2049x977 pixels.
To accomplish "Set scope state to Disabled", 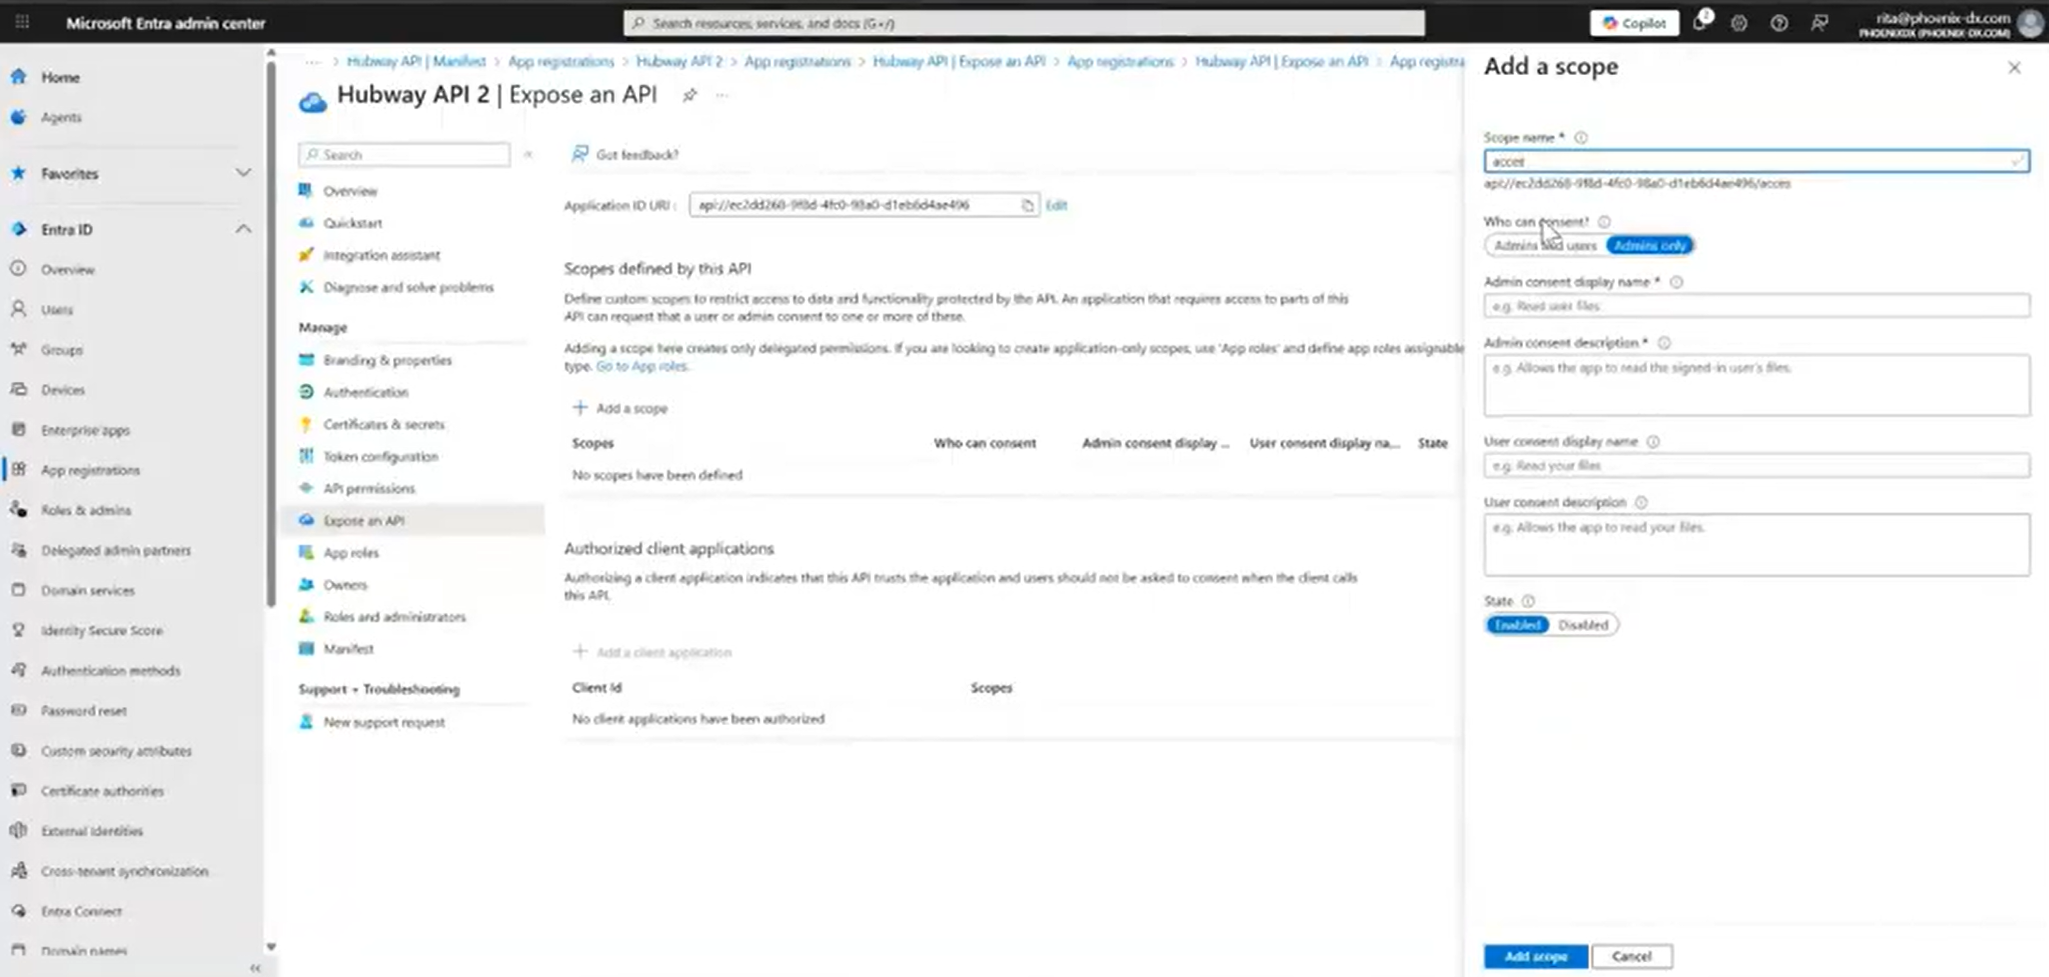I will tap(1583, 625).
